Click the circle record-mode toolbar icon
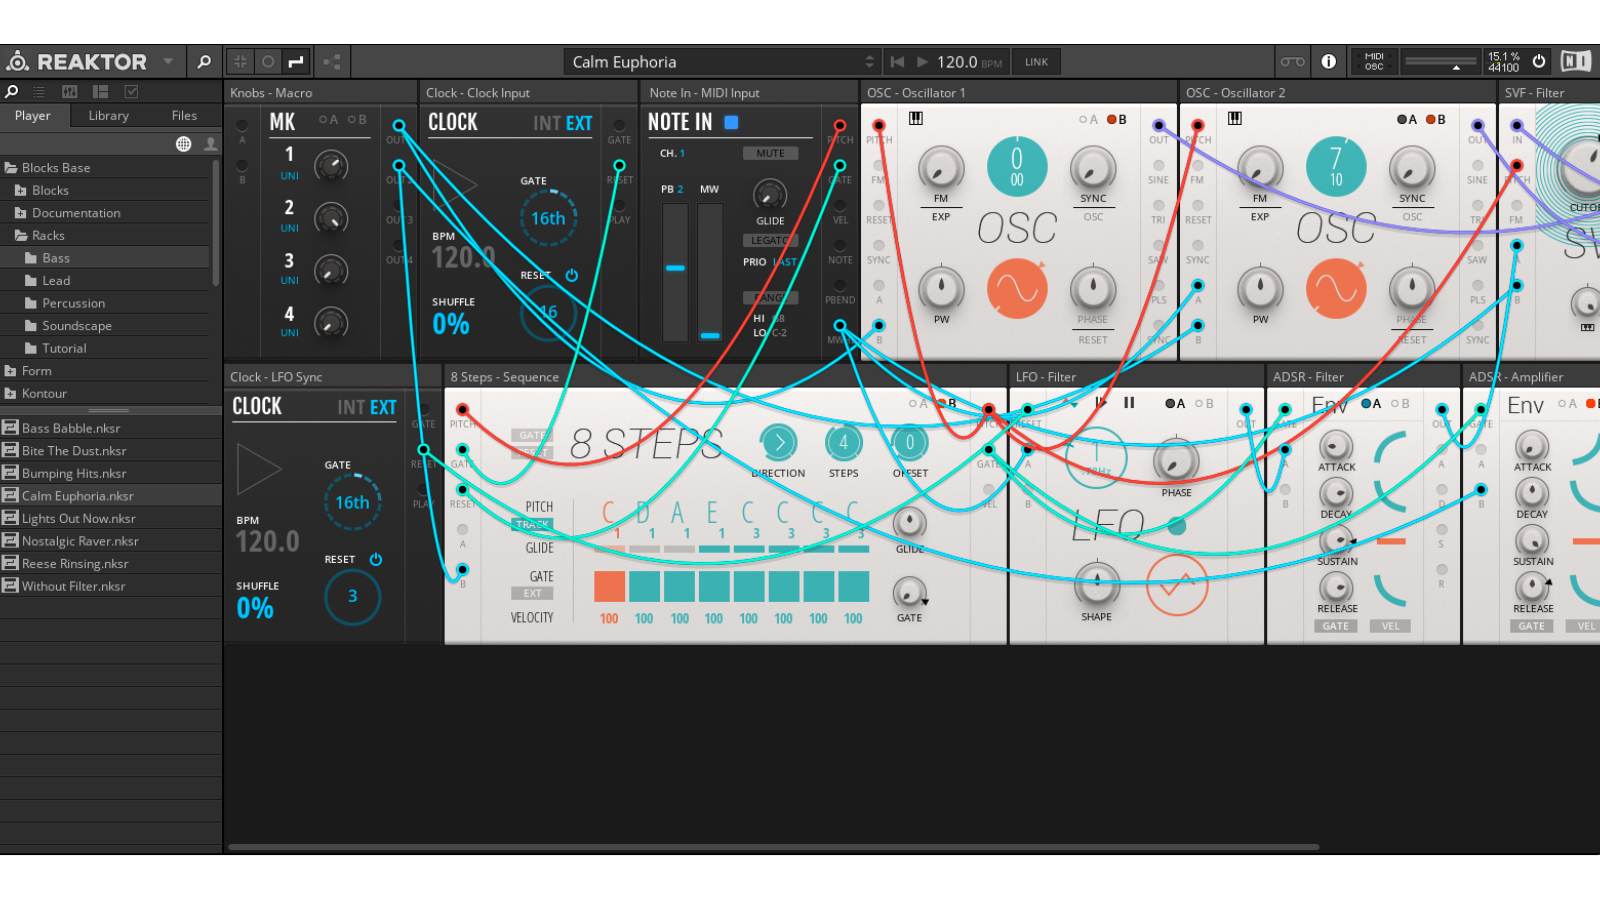This screenshot has height=900, width=1600. tap(268, 62)
